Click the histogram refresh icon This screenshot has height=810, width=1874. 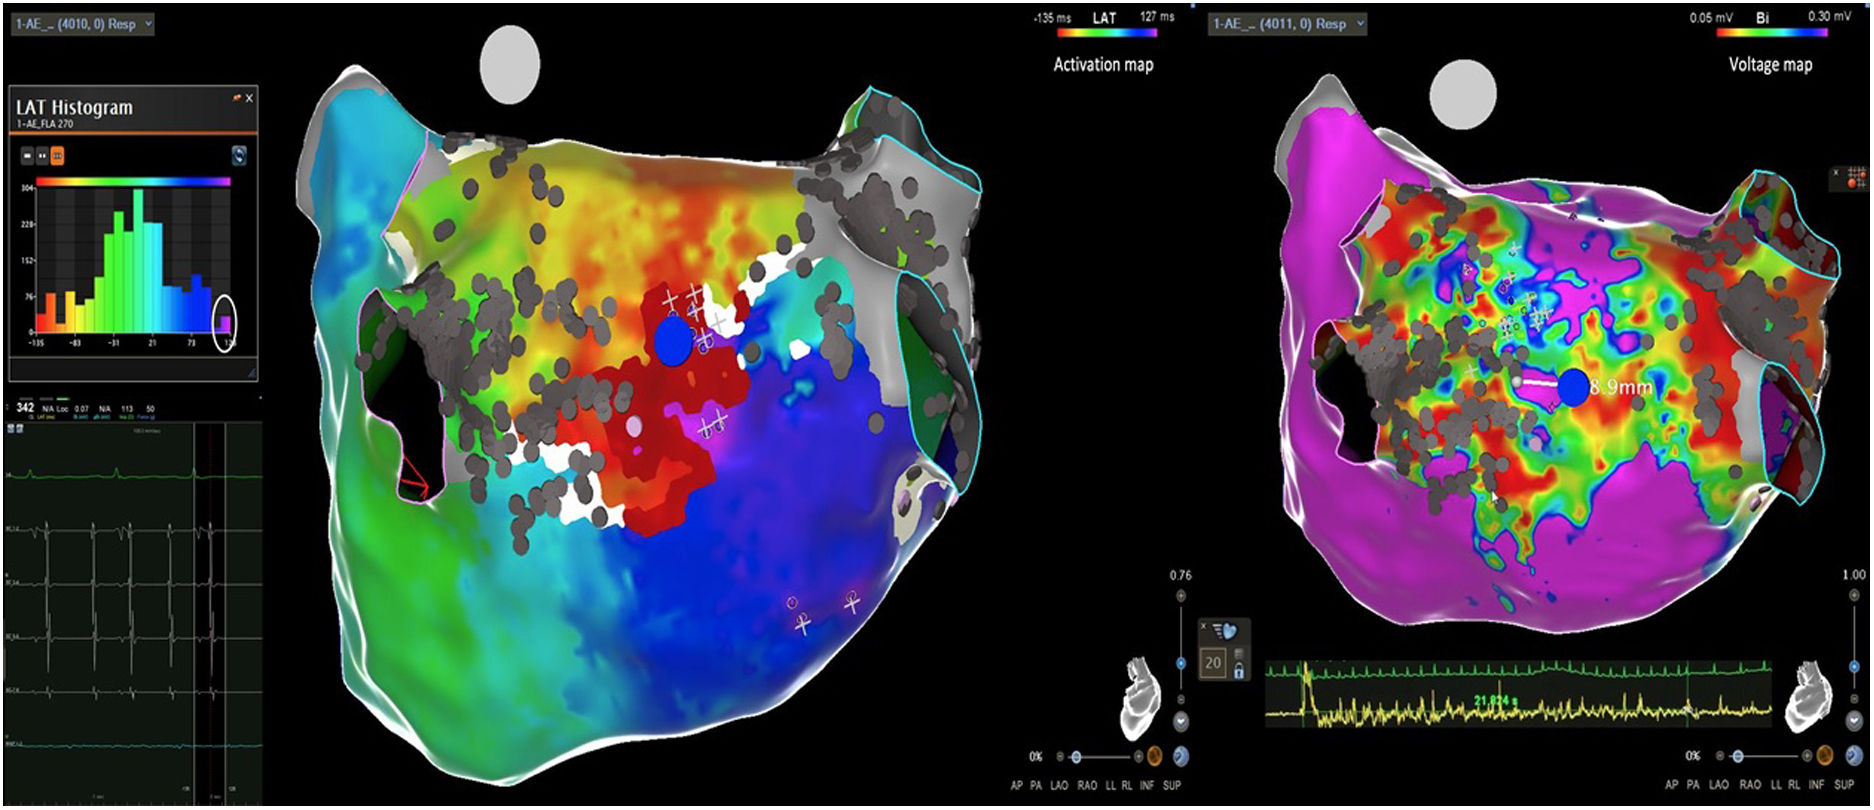(x=239, y=156)
